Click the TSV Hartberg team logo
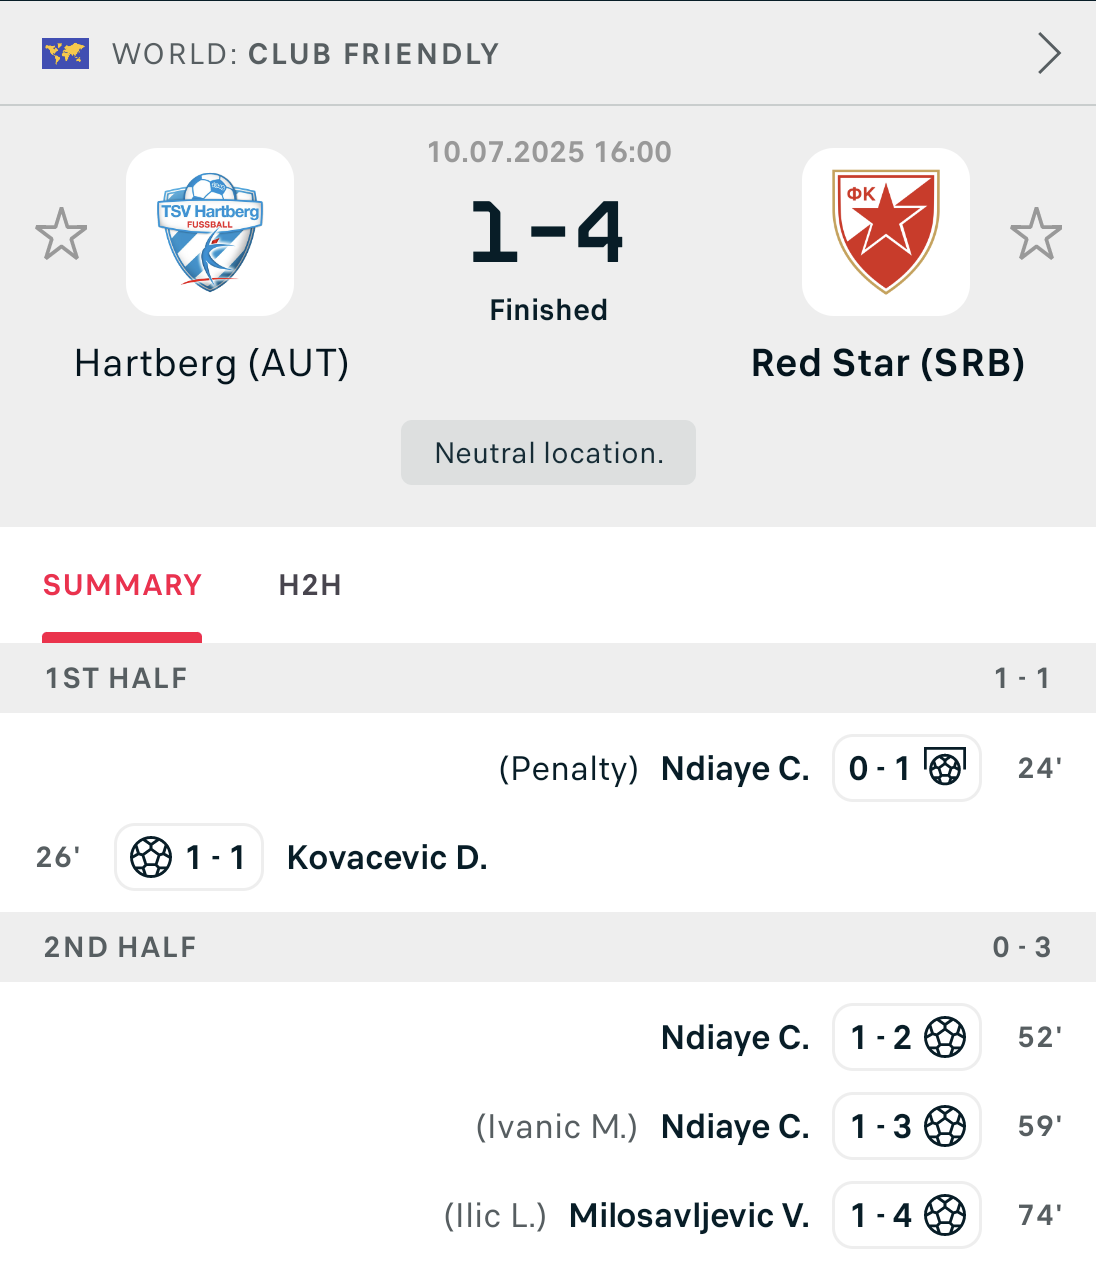1096x1265 pixels. (210, 232)
